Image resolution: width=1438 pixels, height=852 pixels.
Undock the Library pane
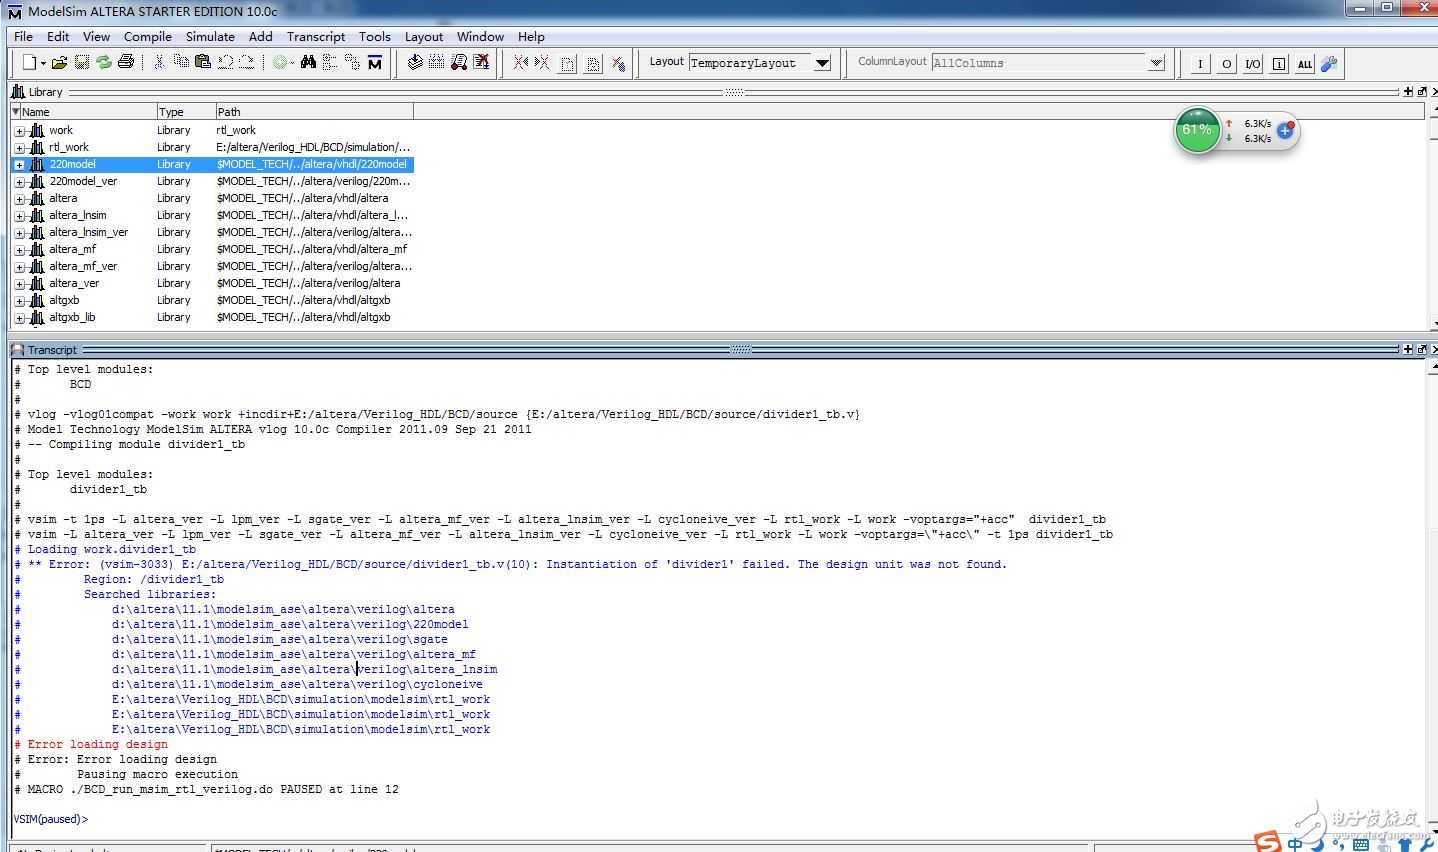[x=1421, y=91]
